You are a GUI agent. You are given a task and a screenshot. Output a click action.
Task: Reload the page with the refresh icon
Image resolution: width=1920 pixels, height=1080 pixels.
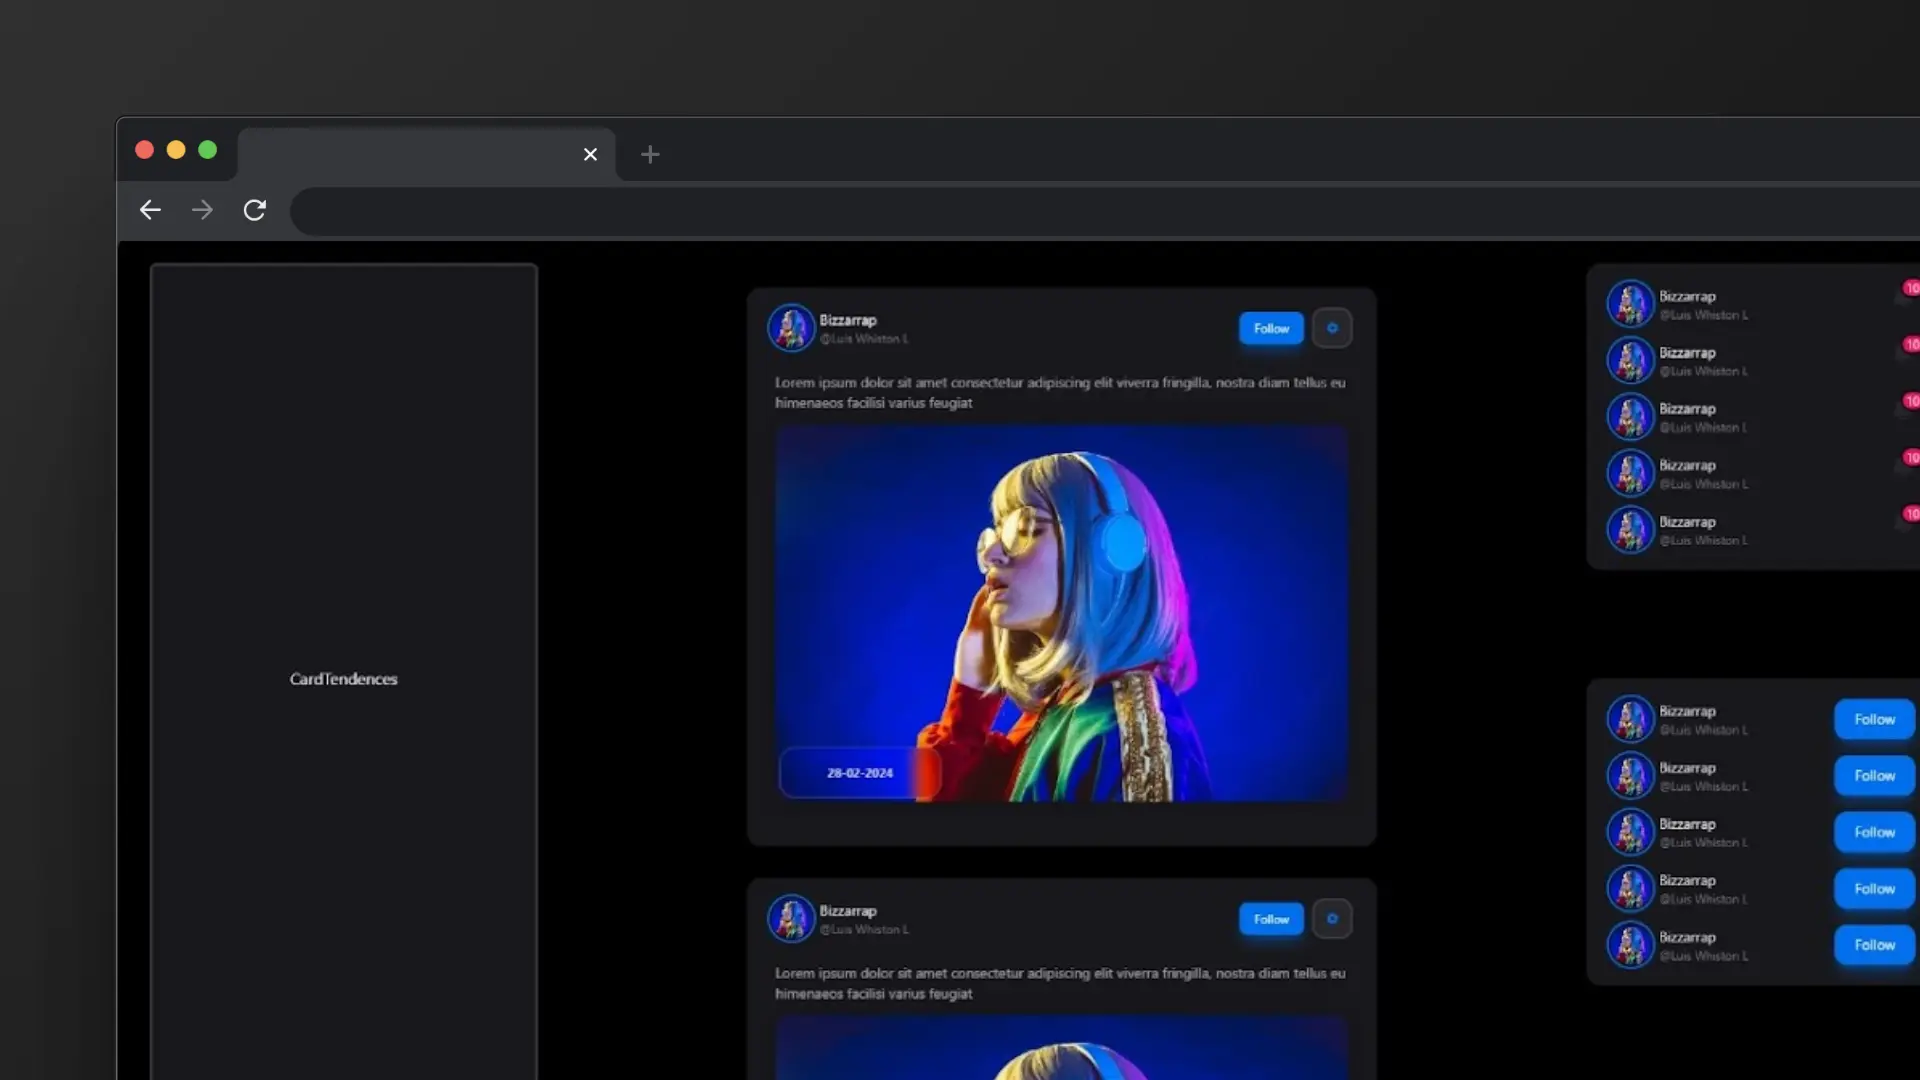[x=254, y=210]
